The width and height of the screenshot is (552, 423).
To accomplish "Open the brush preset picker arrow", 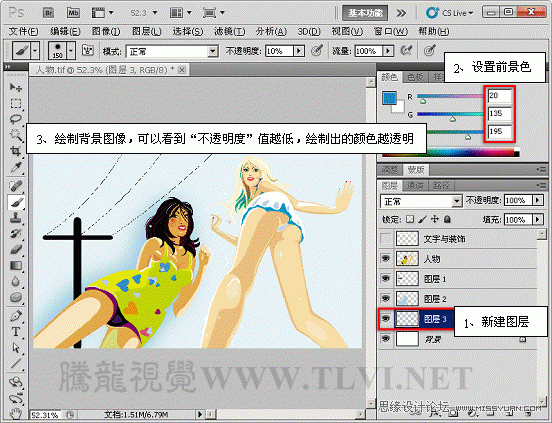I will coord(71,51).
